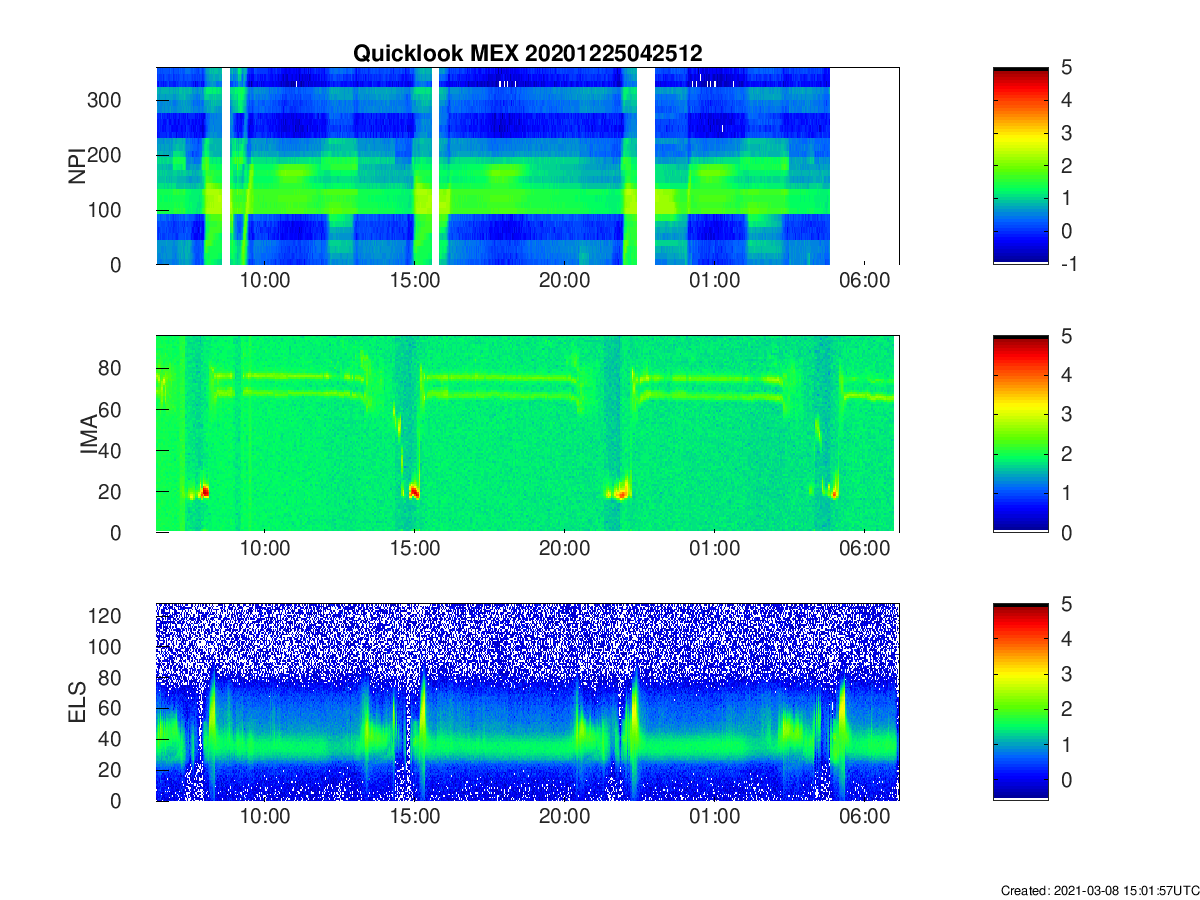Click the IMA y-axis label
This screenshot has width=1200, height=900.
click(90, 434)
